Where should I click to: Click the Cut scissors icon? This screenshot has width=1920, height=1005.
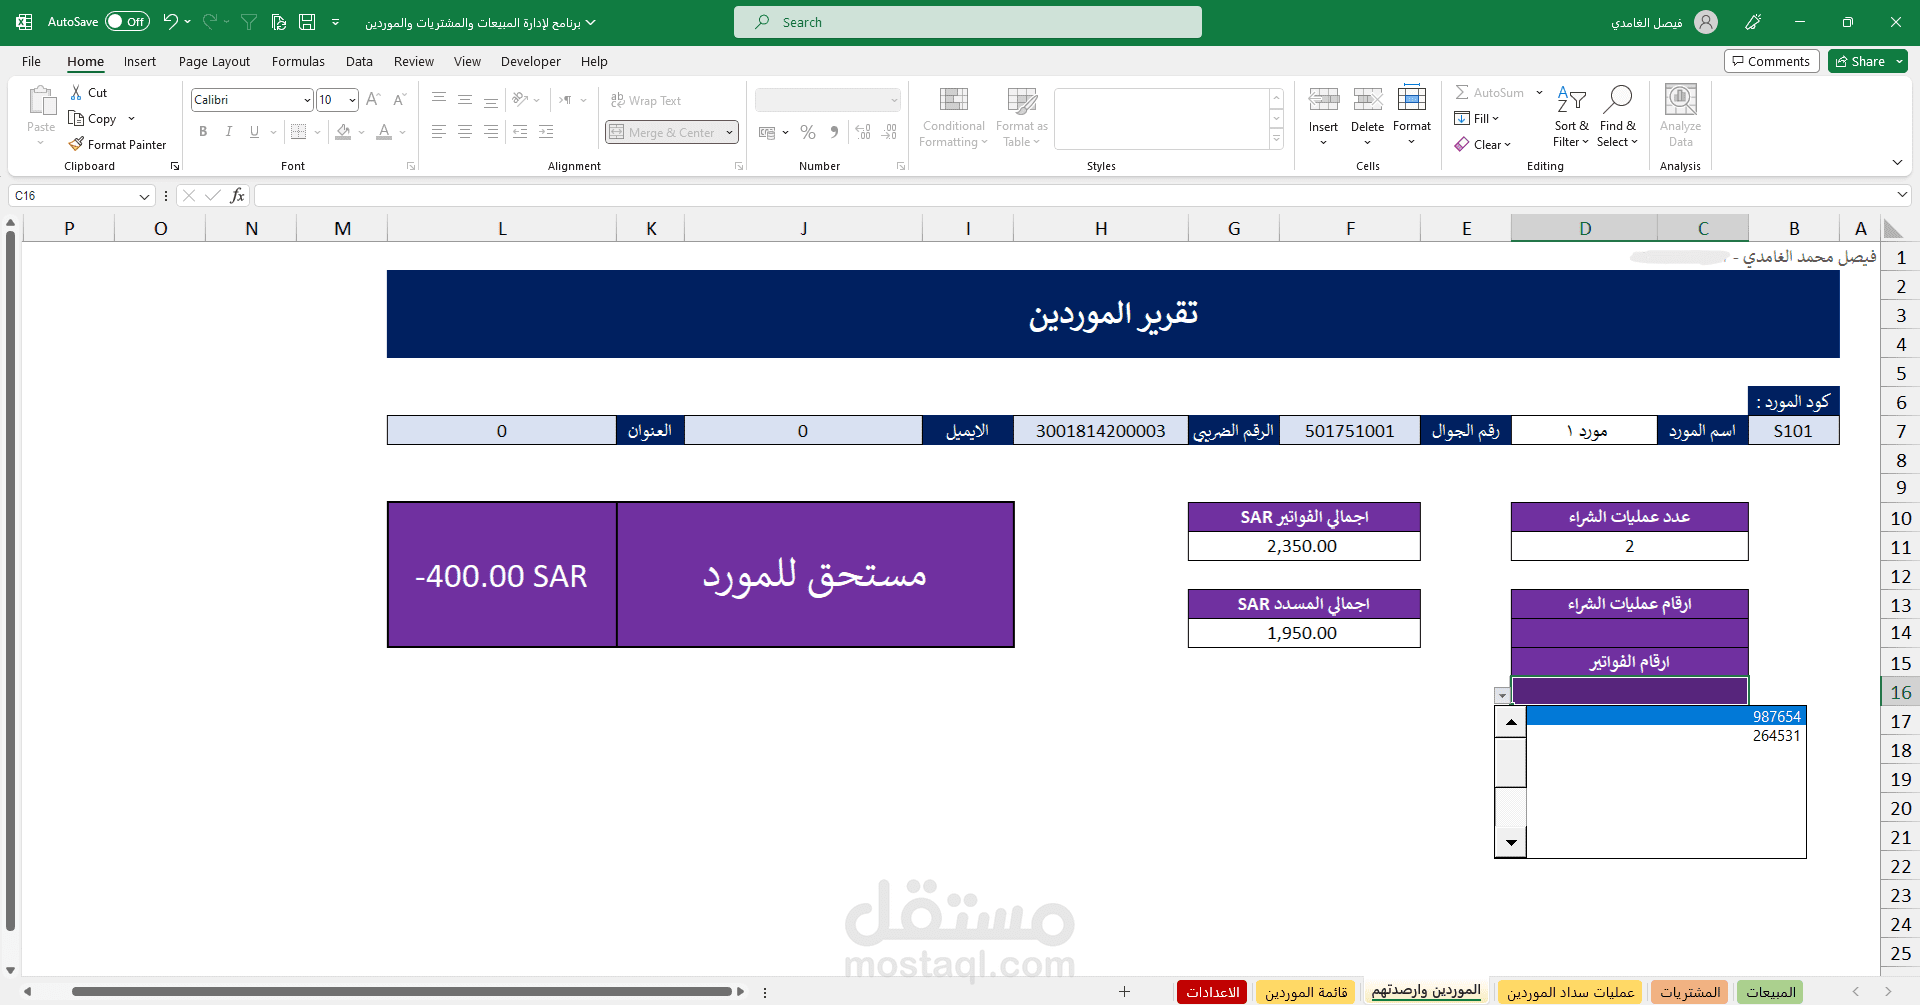pyautogui.click(x=76, y=92)
